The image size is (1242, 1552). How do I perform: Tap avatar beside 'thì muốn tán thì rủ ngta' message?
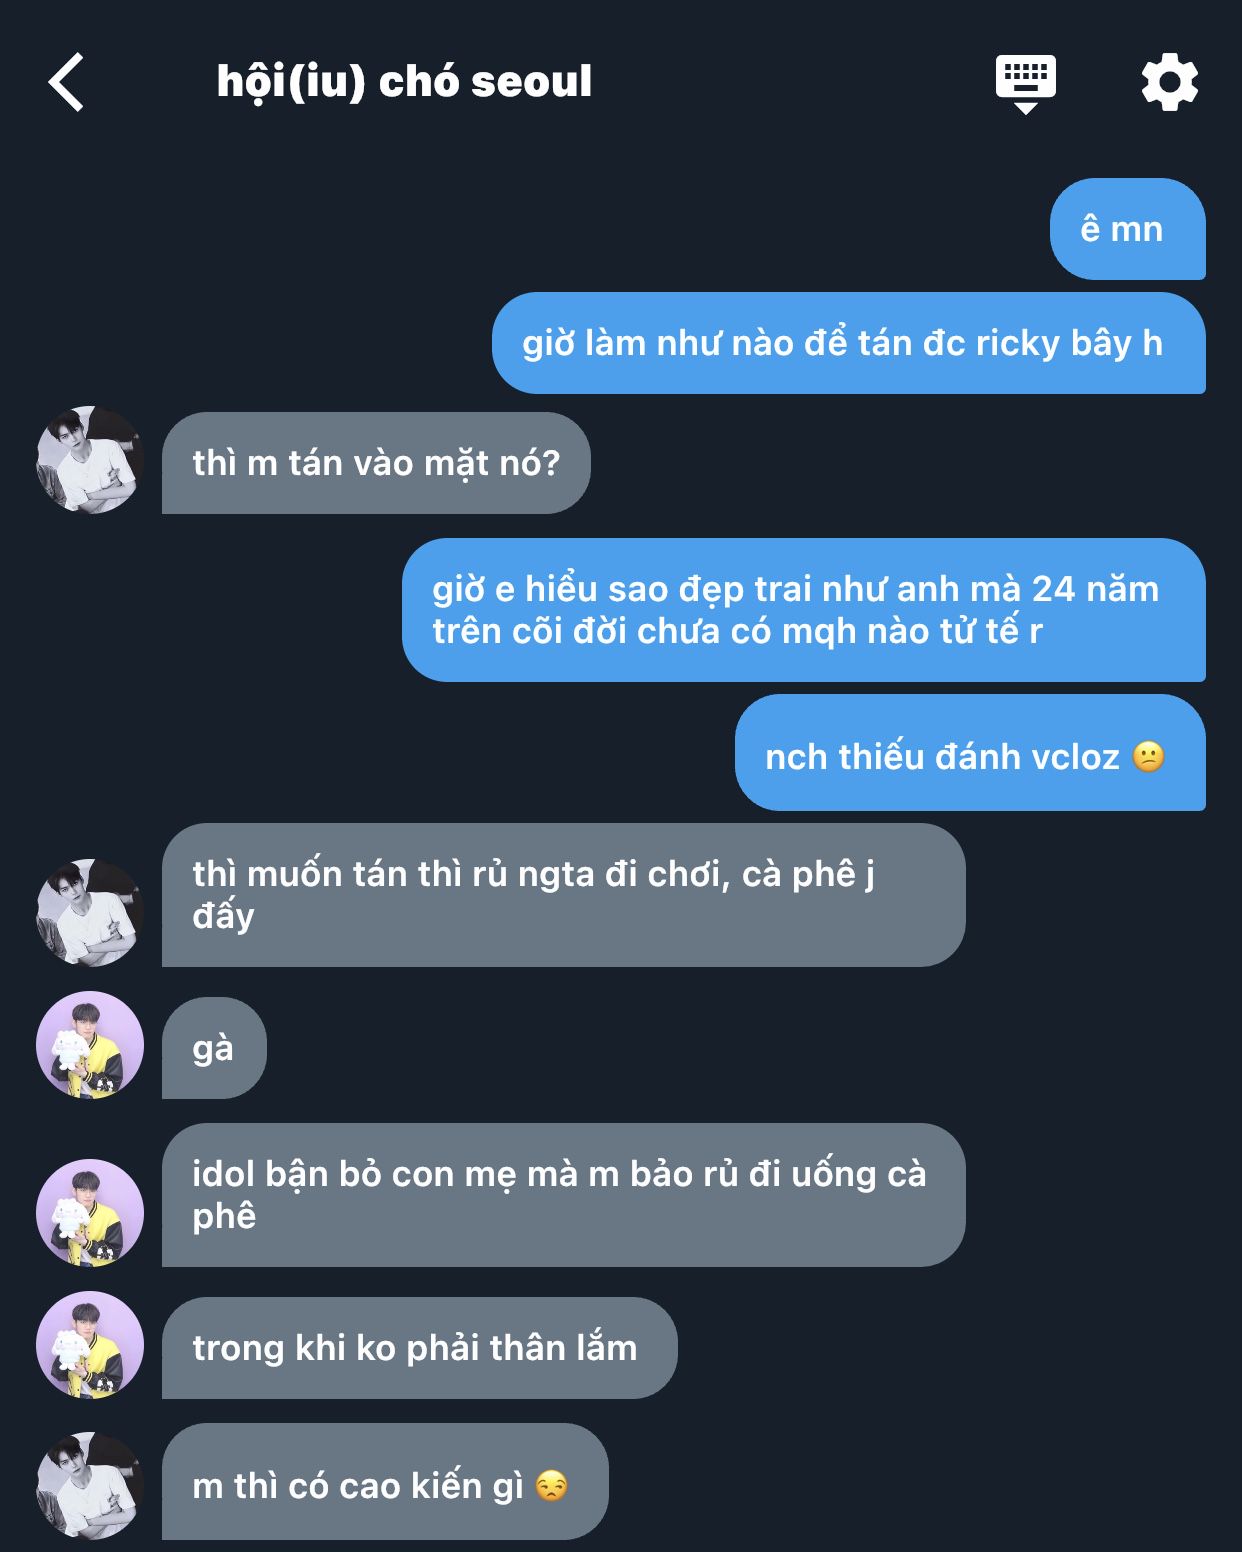(x=90, y=912)
